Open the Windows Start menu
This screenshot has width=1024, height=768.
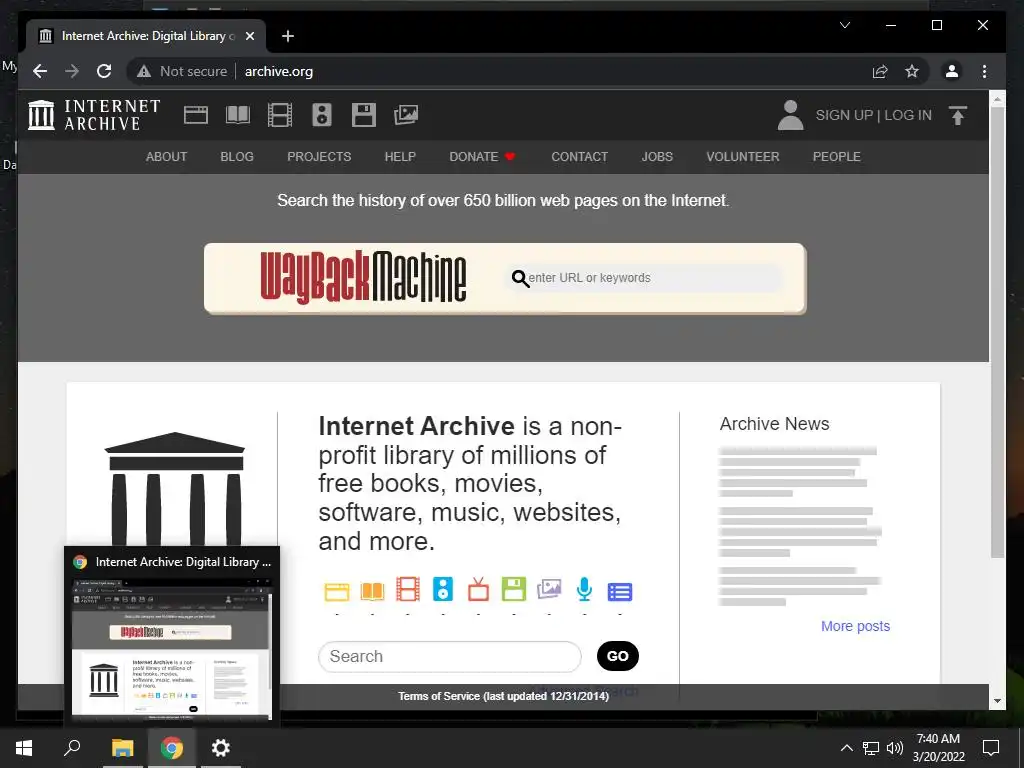[x=24, y=748]
